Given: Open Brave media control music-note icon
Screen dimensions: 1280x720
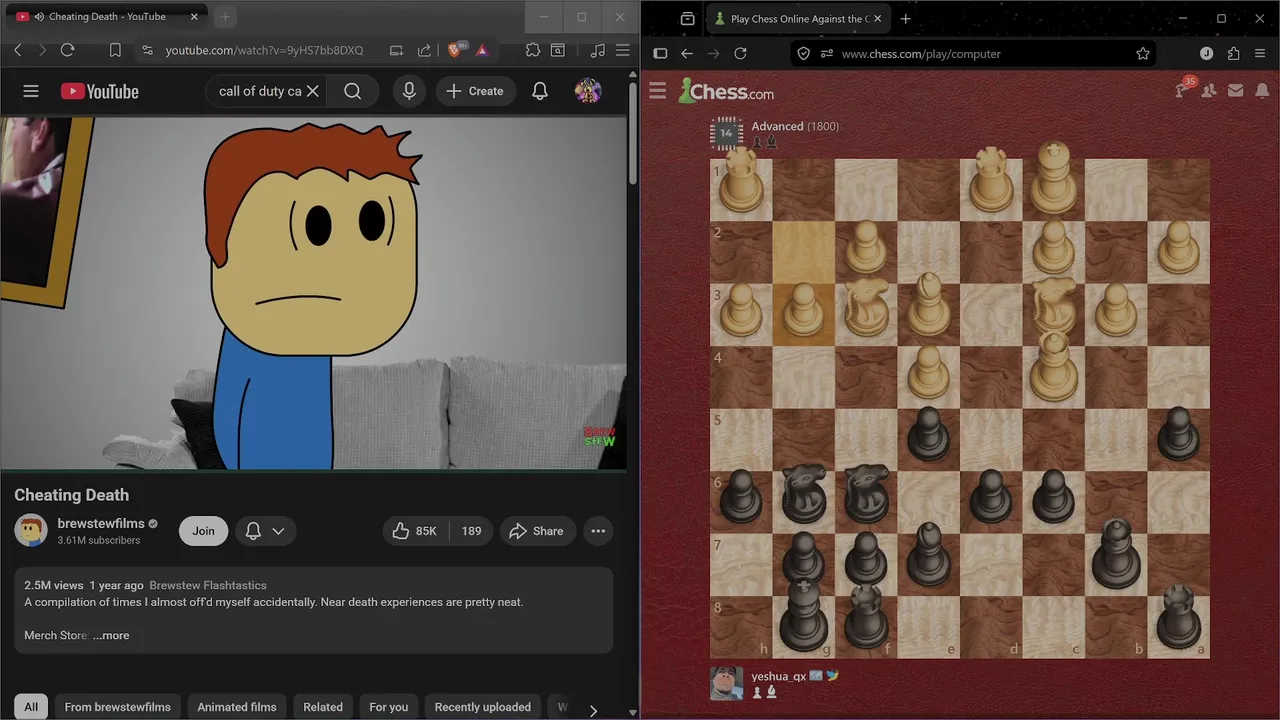Looking at the screenshot, I should (x=598, y=50).
